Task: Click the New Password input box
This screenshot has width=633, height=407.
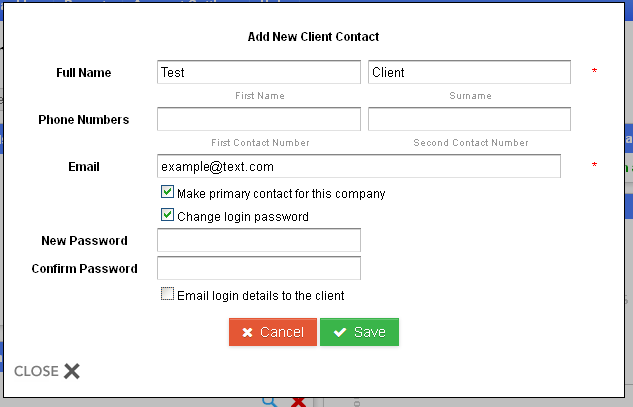Action: [258, 240]
